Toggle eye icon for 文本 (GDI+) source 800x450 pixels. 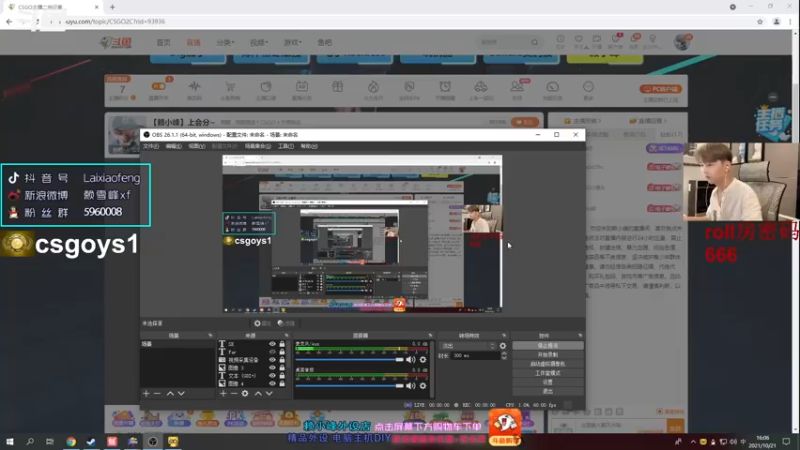272,376
